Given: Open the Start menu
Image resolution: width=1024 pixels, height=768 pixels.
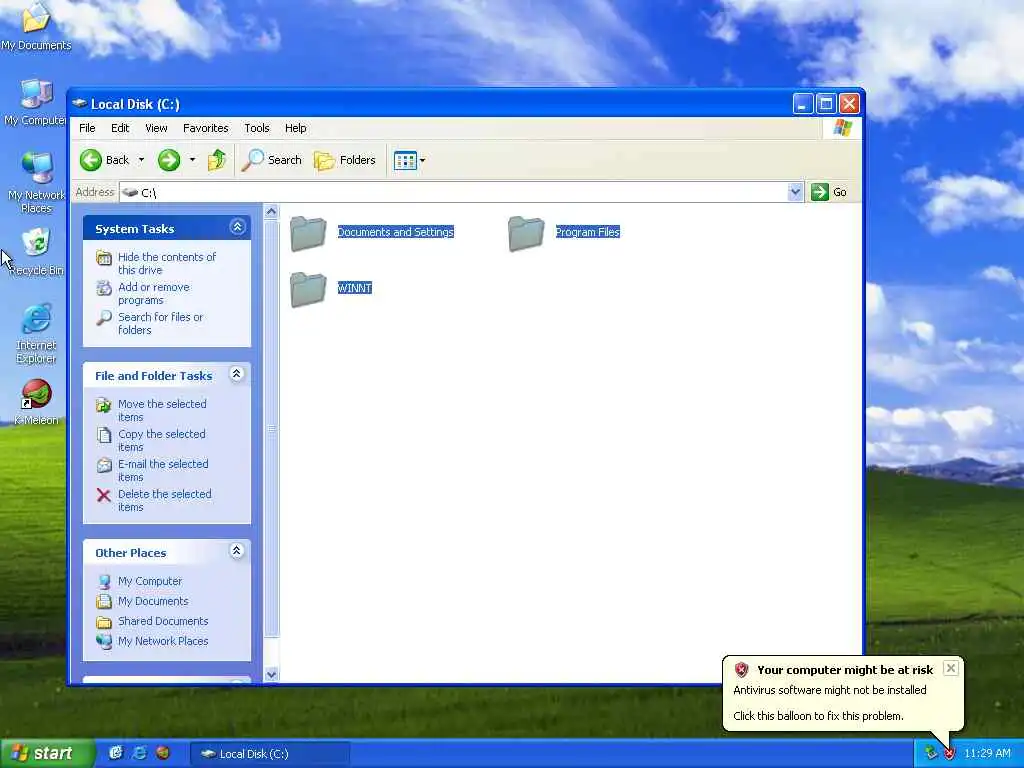Looking at the screenshot, I should pos(46,754).
